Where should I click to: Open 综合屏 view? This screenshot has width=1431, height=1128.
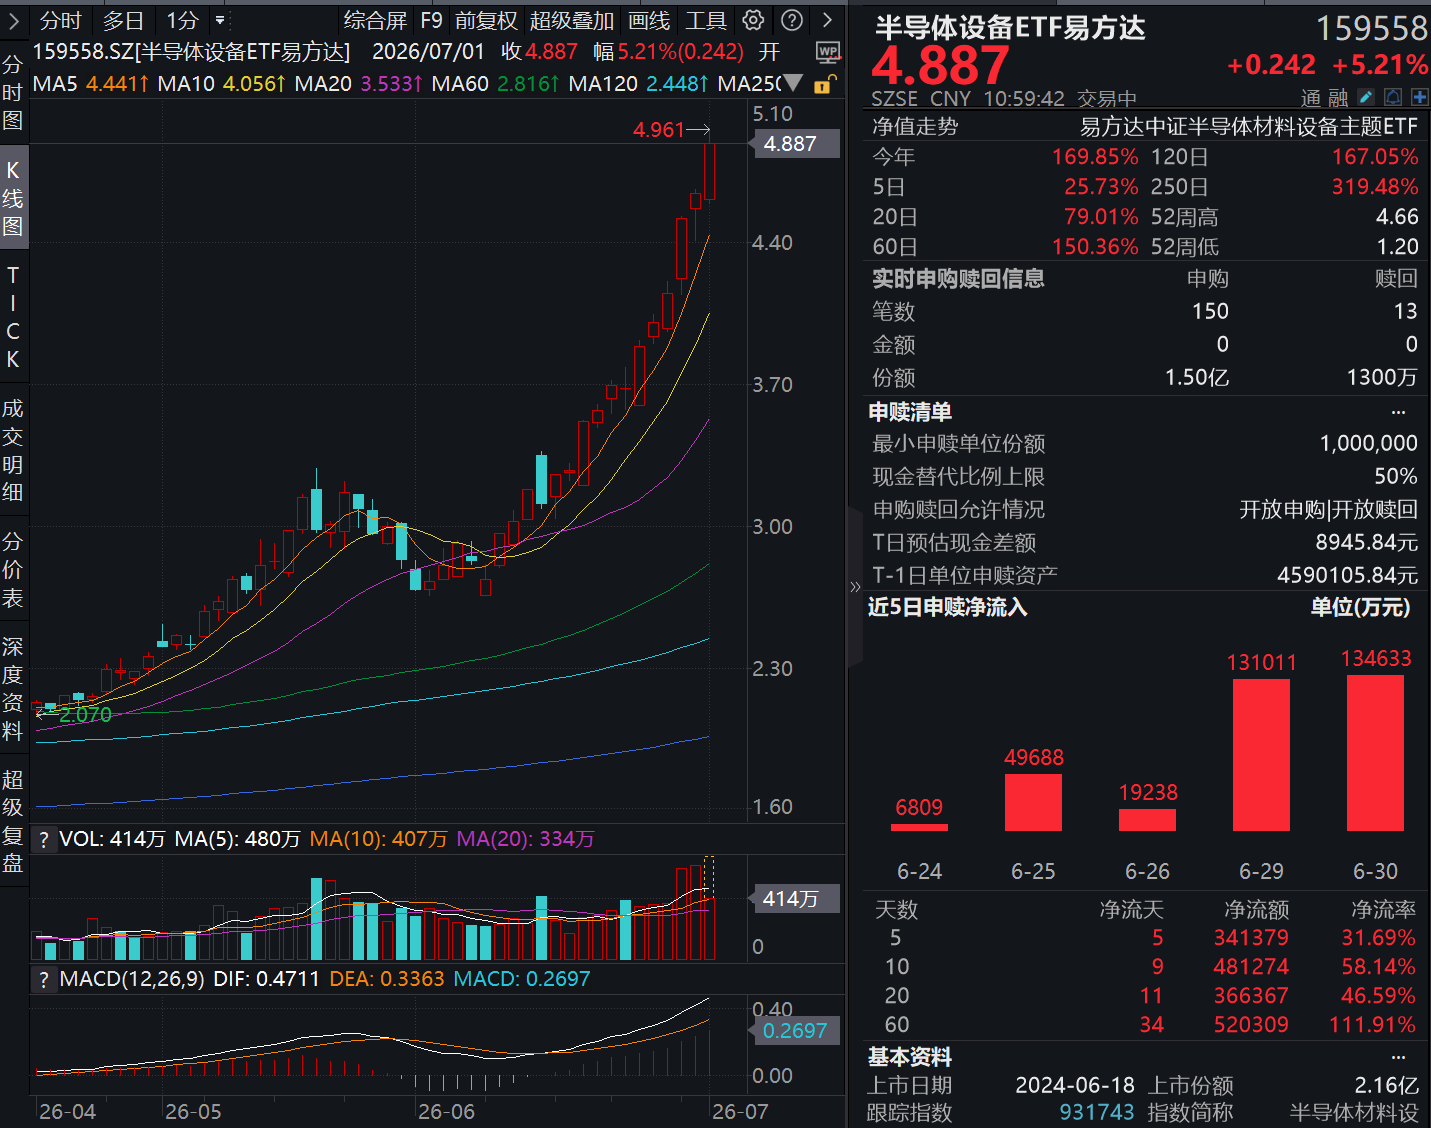click(375, 20)
